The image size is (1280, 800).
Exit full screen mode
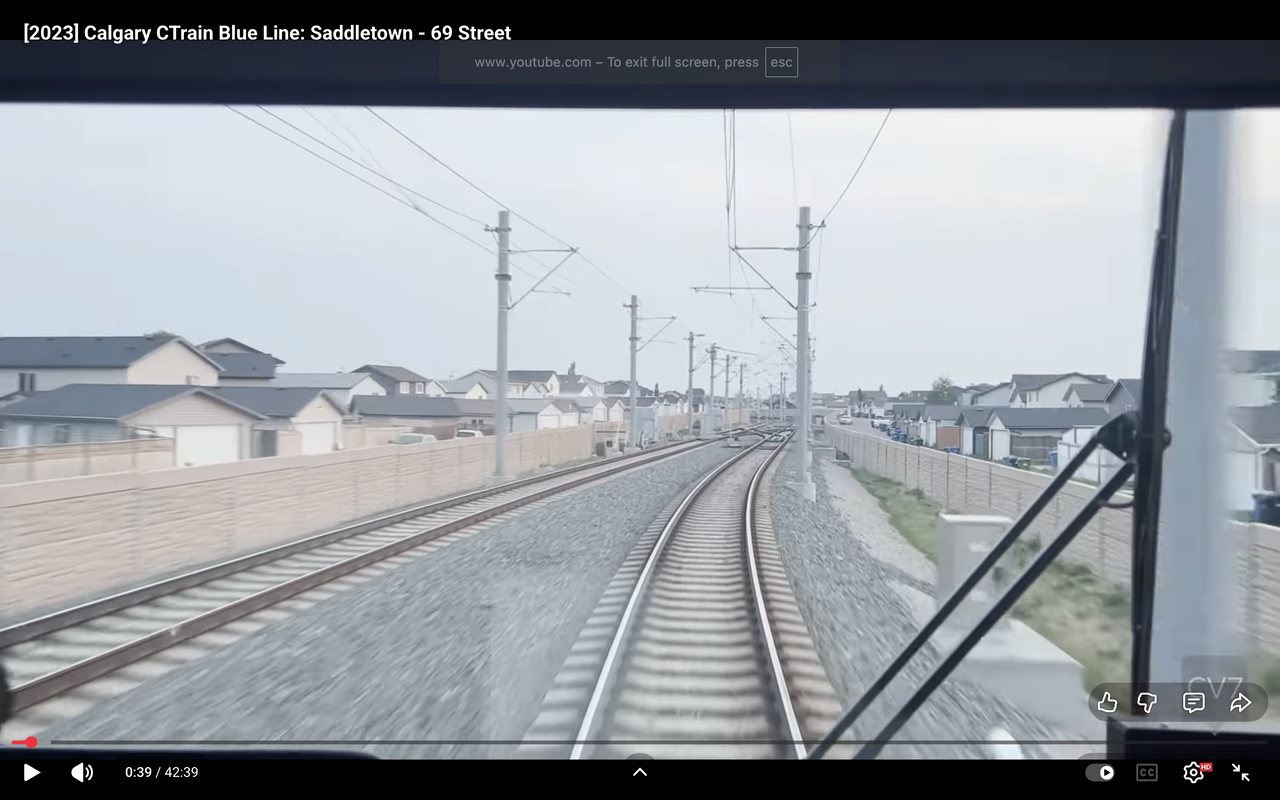[x=1241, y=772]
